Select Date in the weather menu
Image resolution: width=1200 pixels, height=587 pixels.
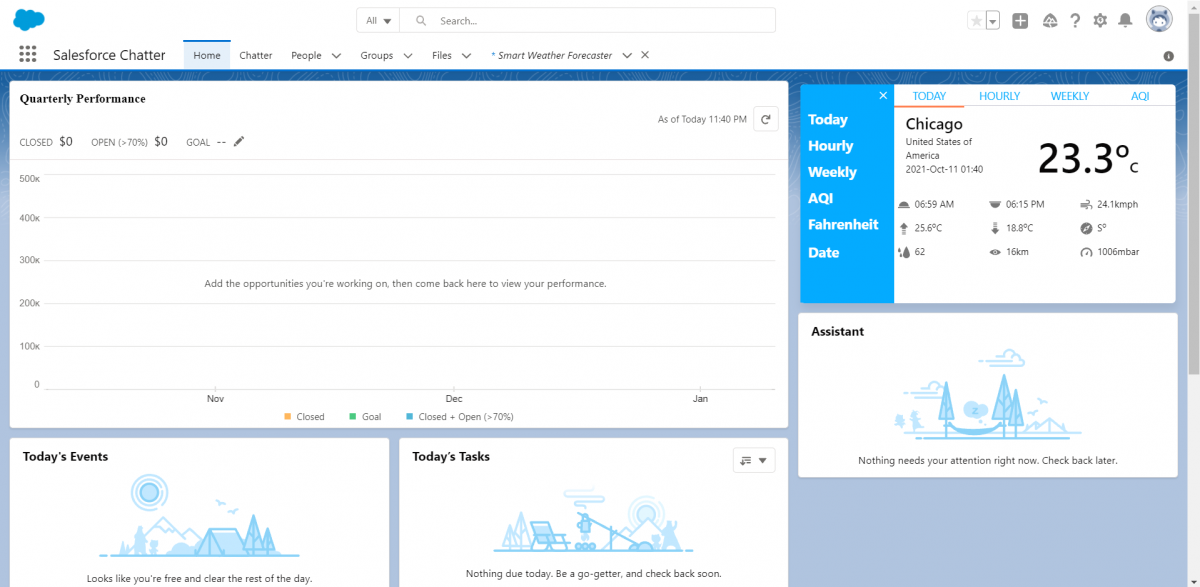824,253
